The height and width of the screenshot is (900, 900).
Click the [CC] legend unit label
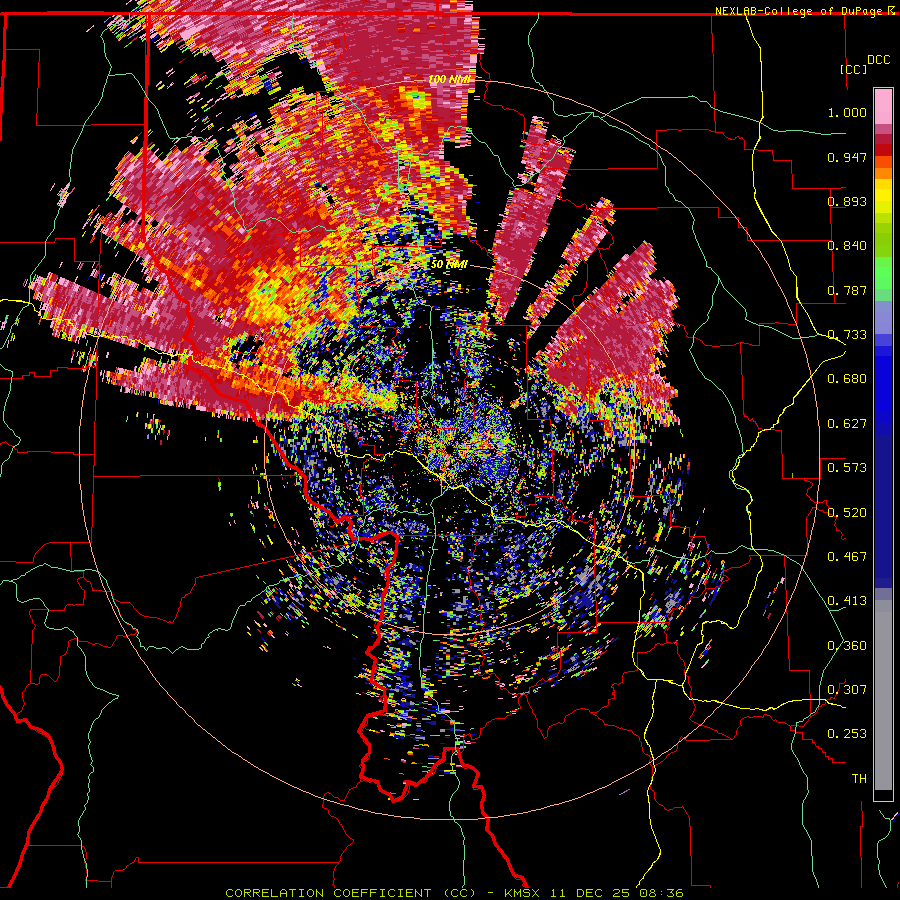(x=853, y=69)
